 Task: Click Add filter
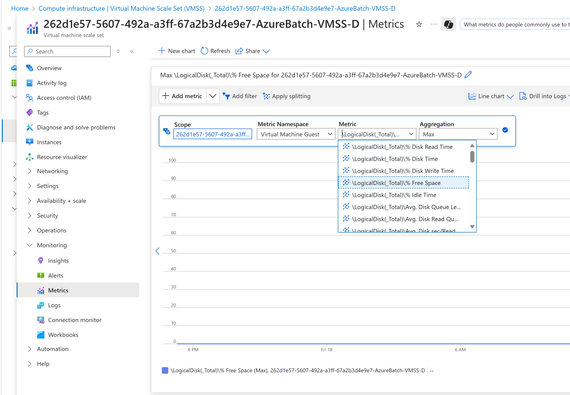(240, 96)
